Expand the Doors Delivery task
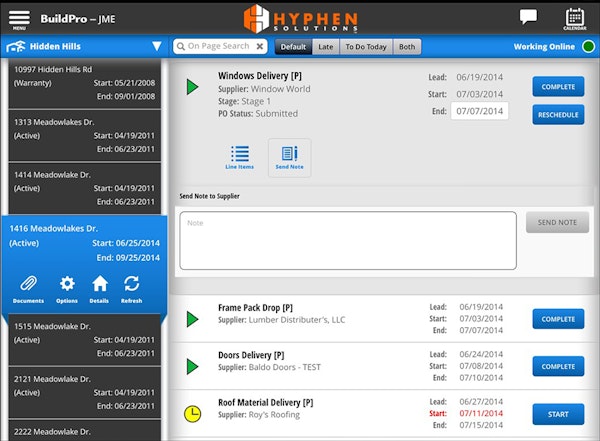The image size is (600, 441). [x=193, y=366]
